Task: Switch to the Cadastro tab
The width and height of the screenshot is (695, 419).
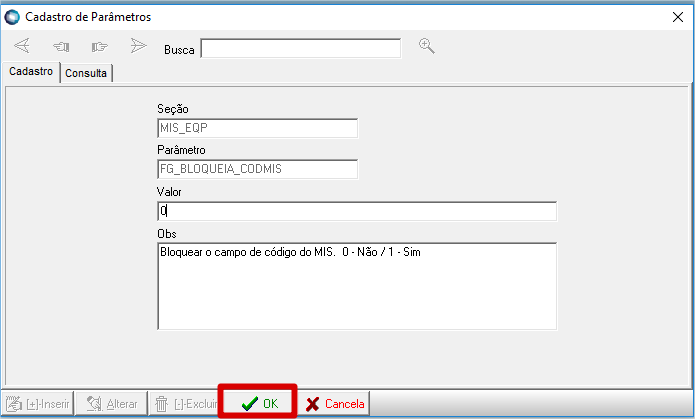Action: [31, 71]
